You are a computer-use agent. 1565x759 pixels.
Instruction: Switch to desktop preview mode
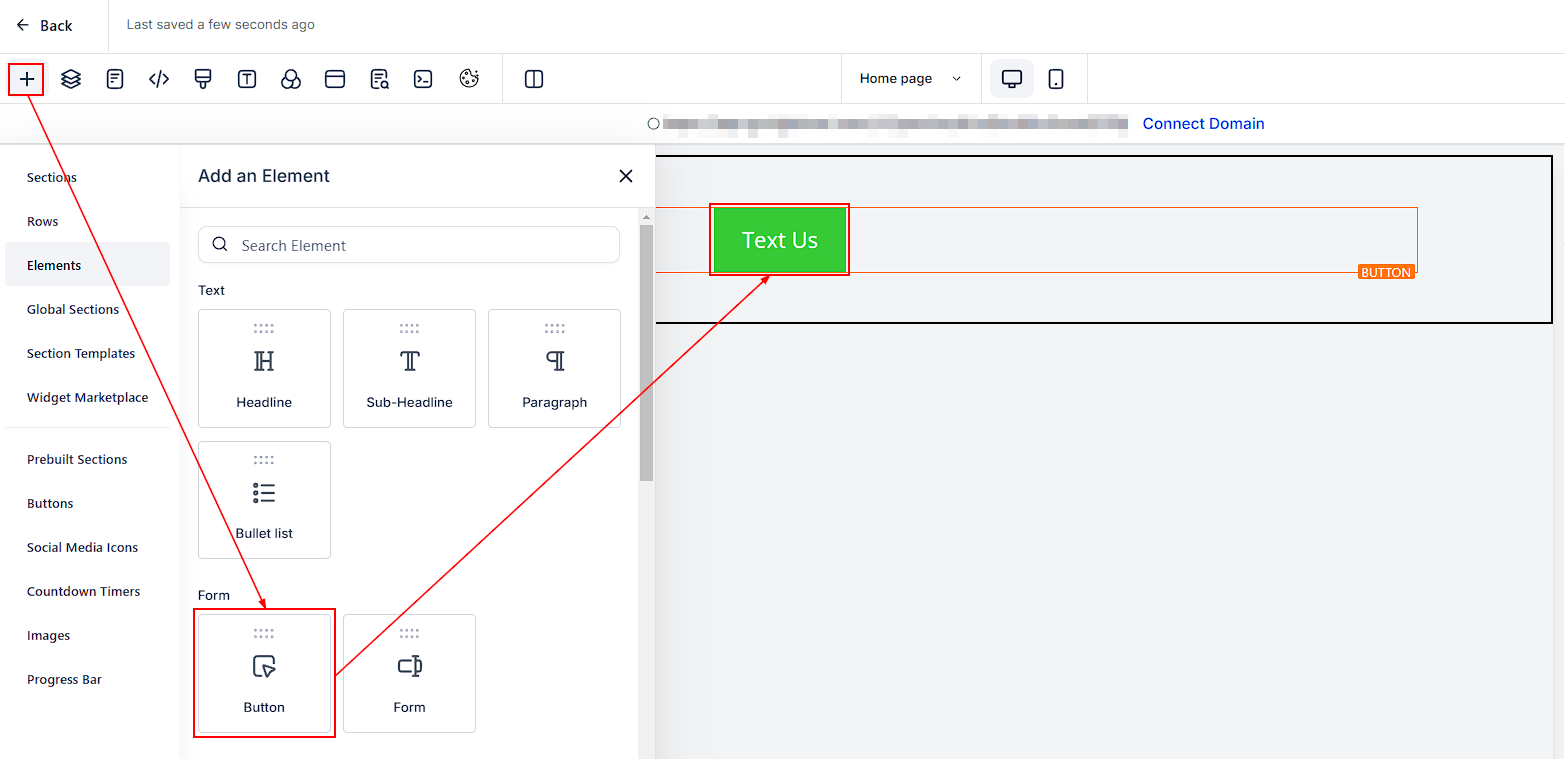1012,79
